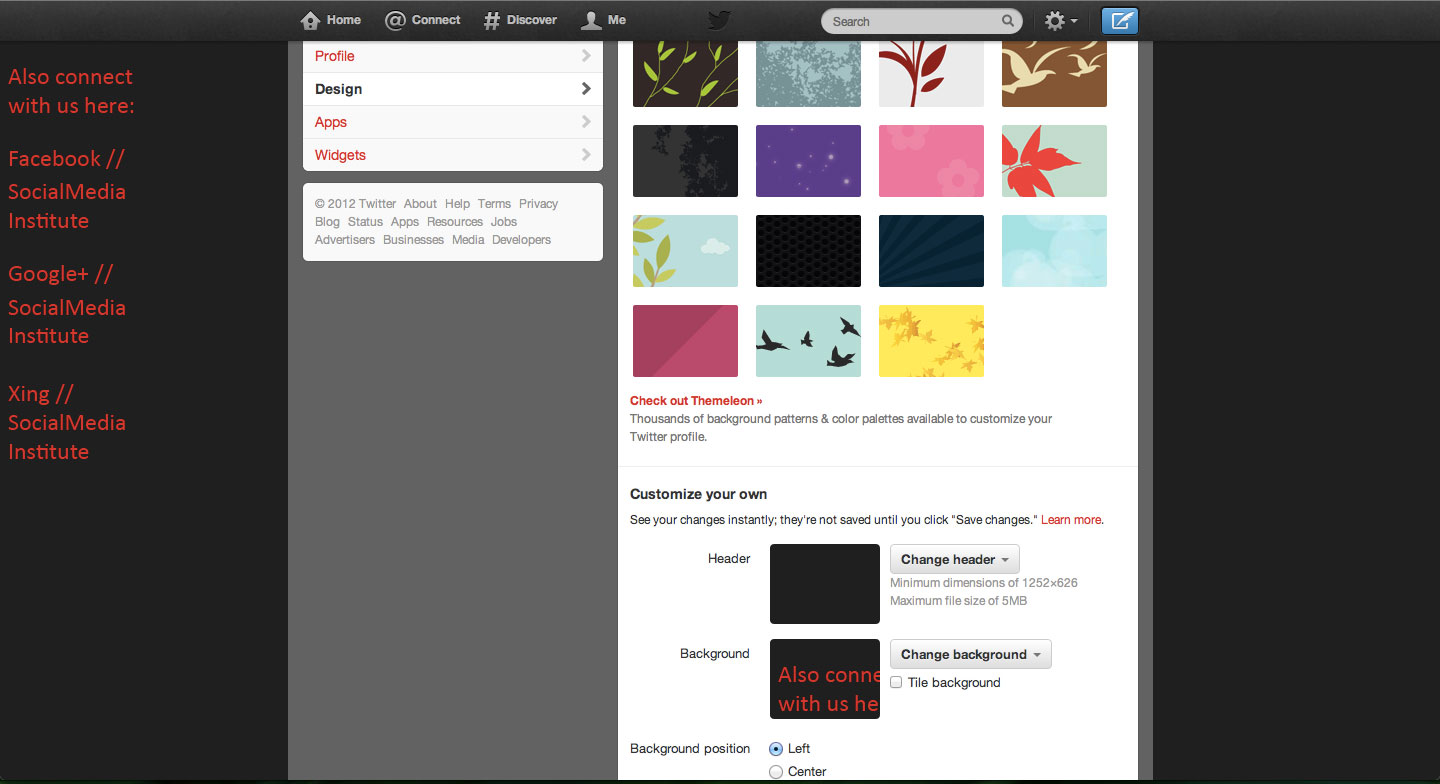Image resolution: width=1440 pixels, height=784 pixels.
Task: Open the Apps settings tab
Action: click(453, 122)
